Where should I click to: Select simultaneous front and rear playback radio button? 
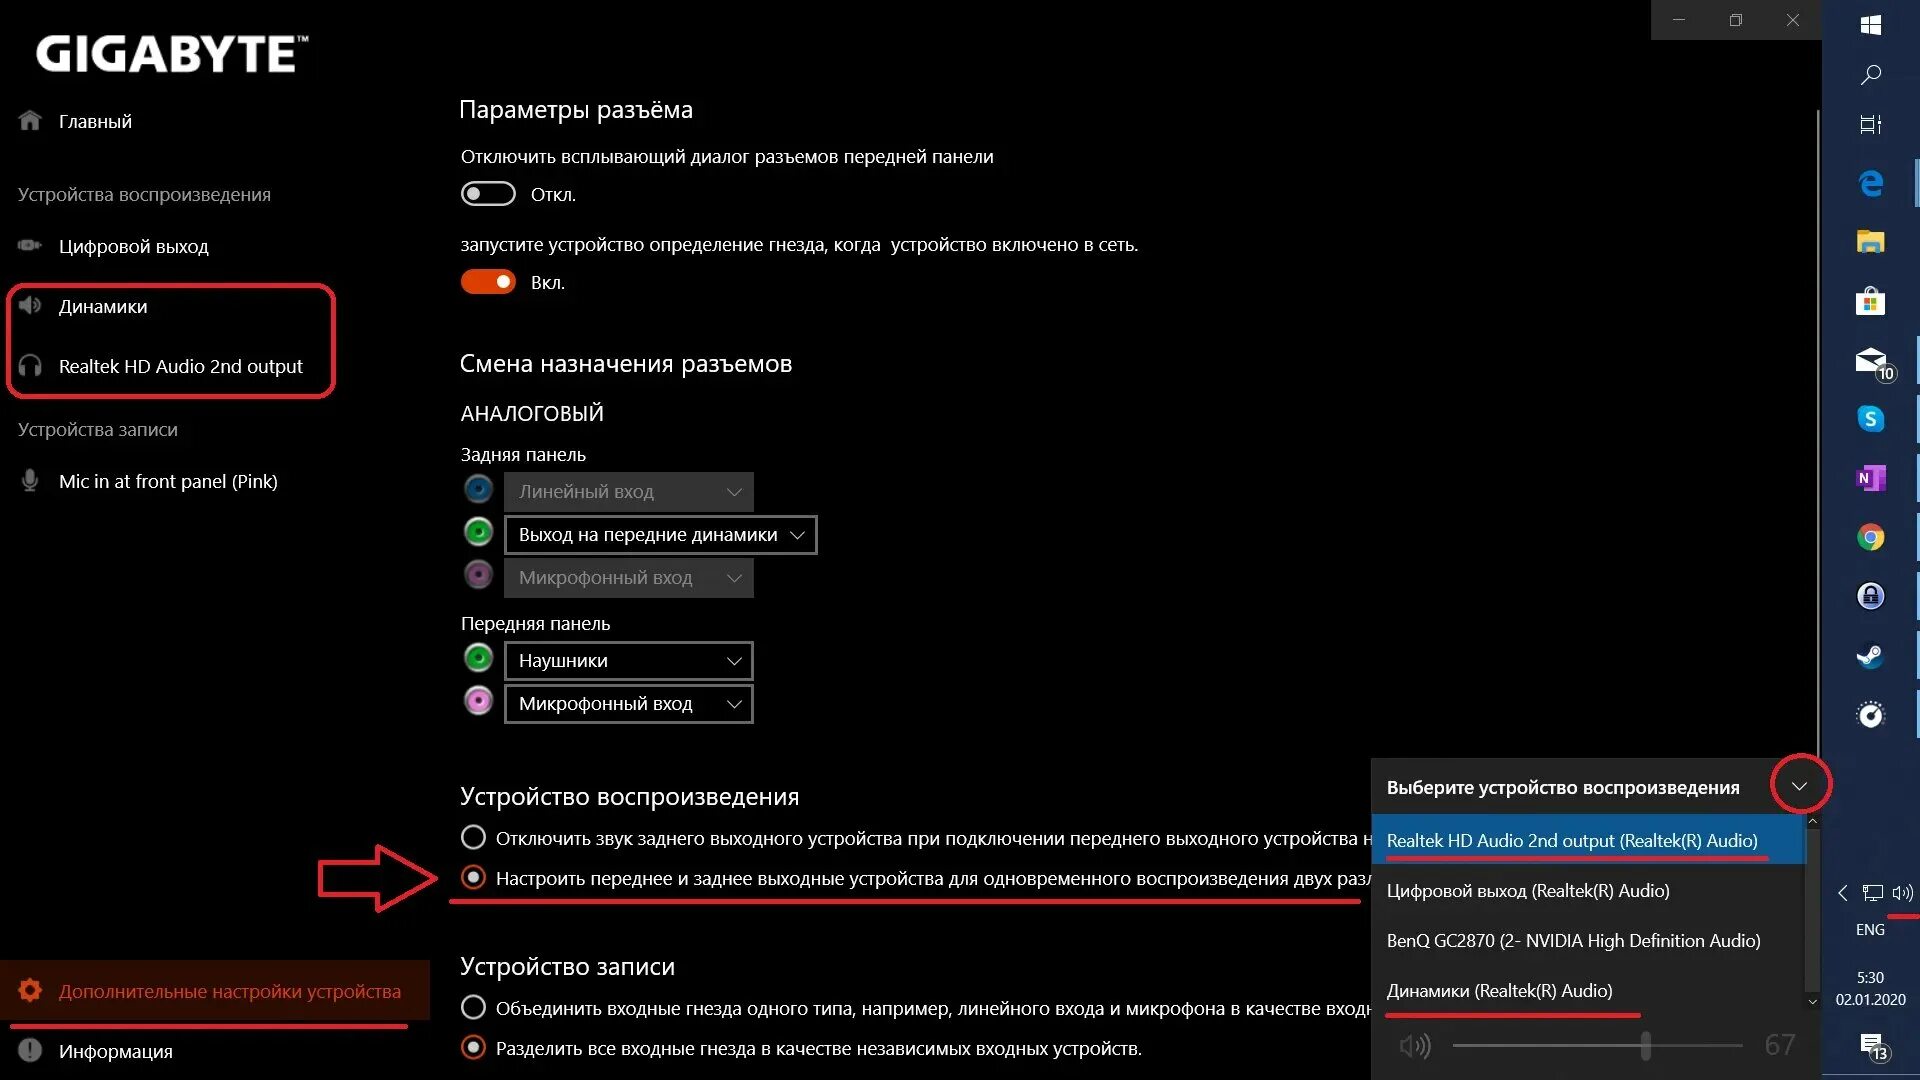(472, 877)
